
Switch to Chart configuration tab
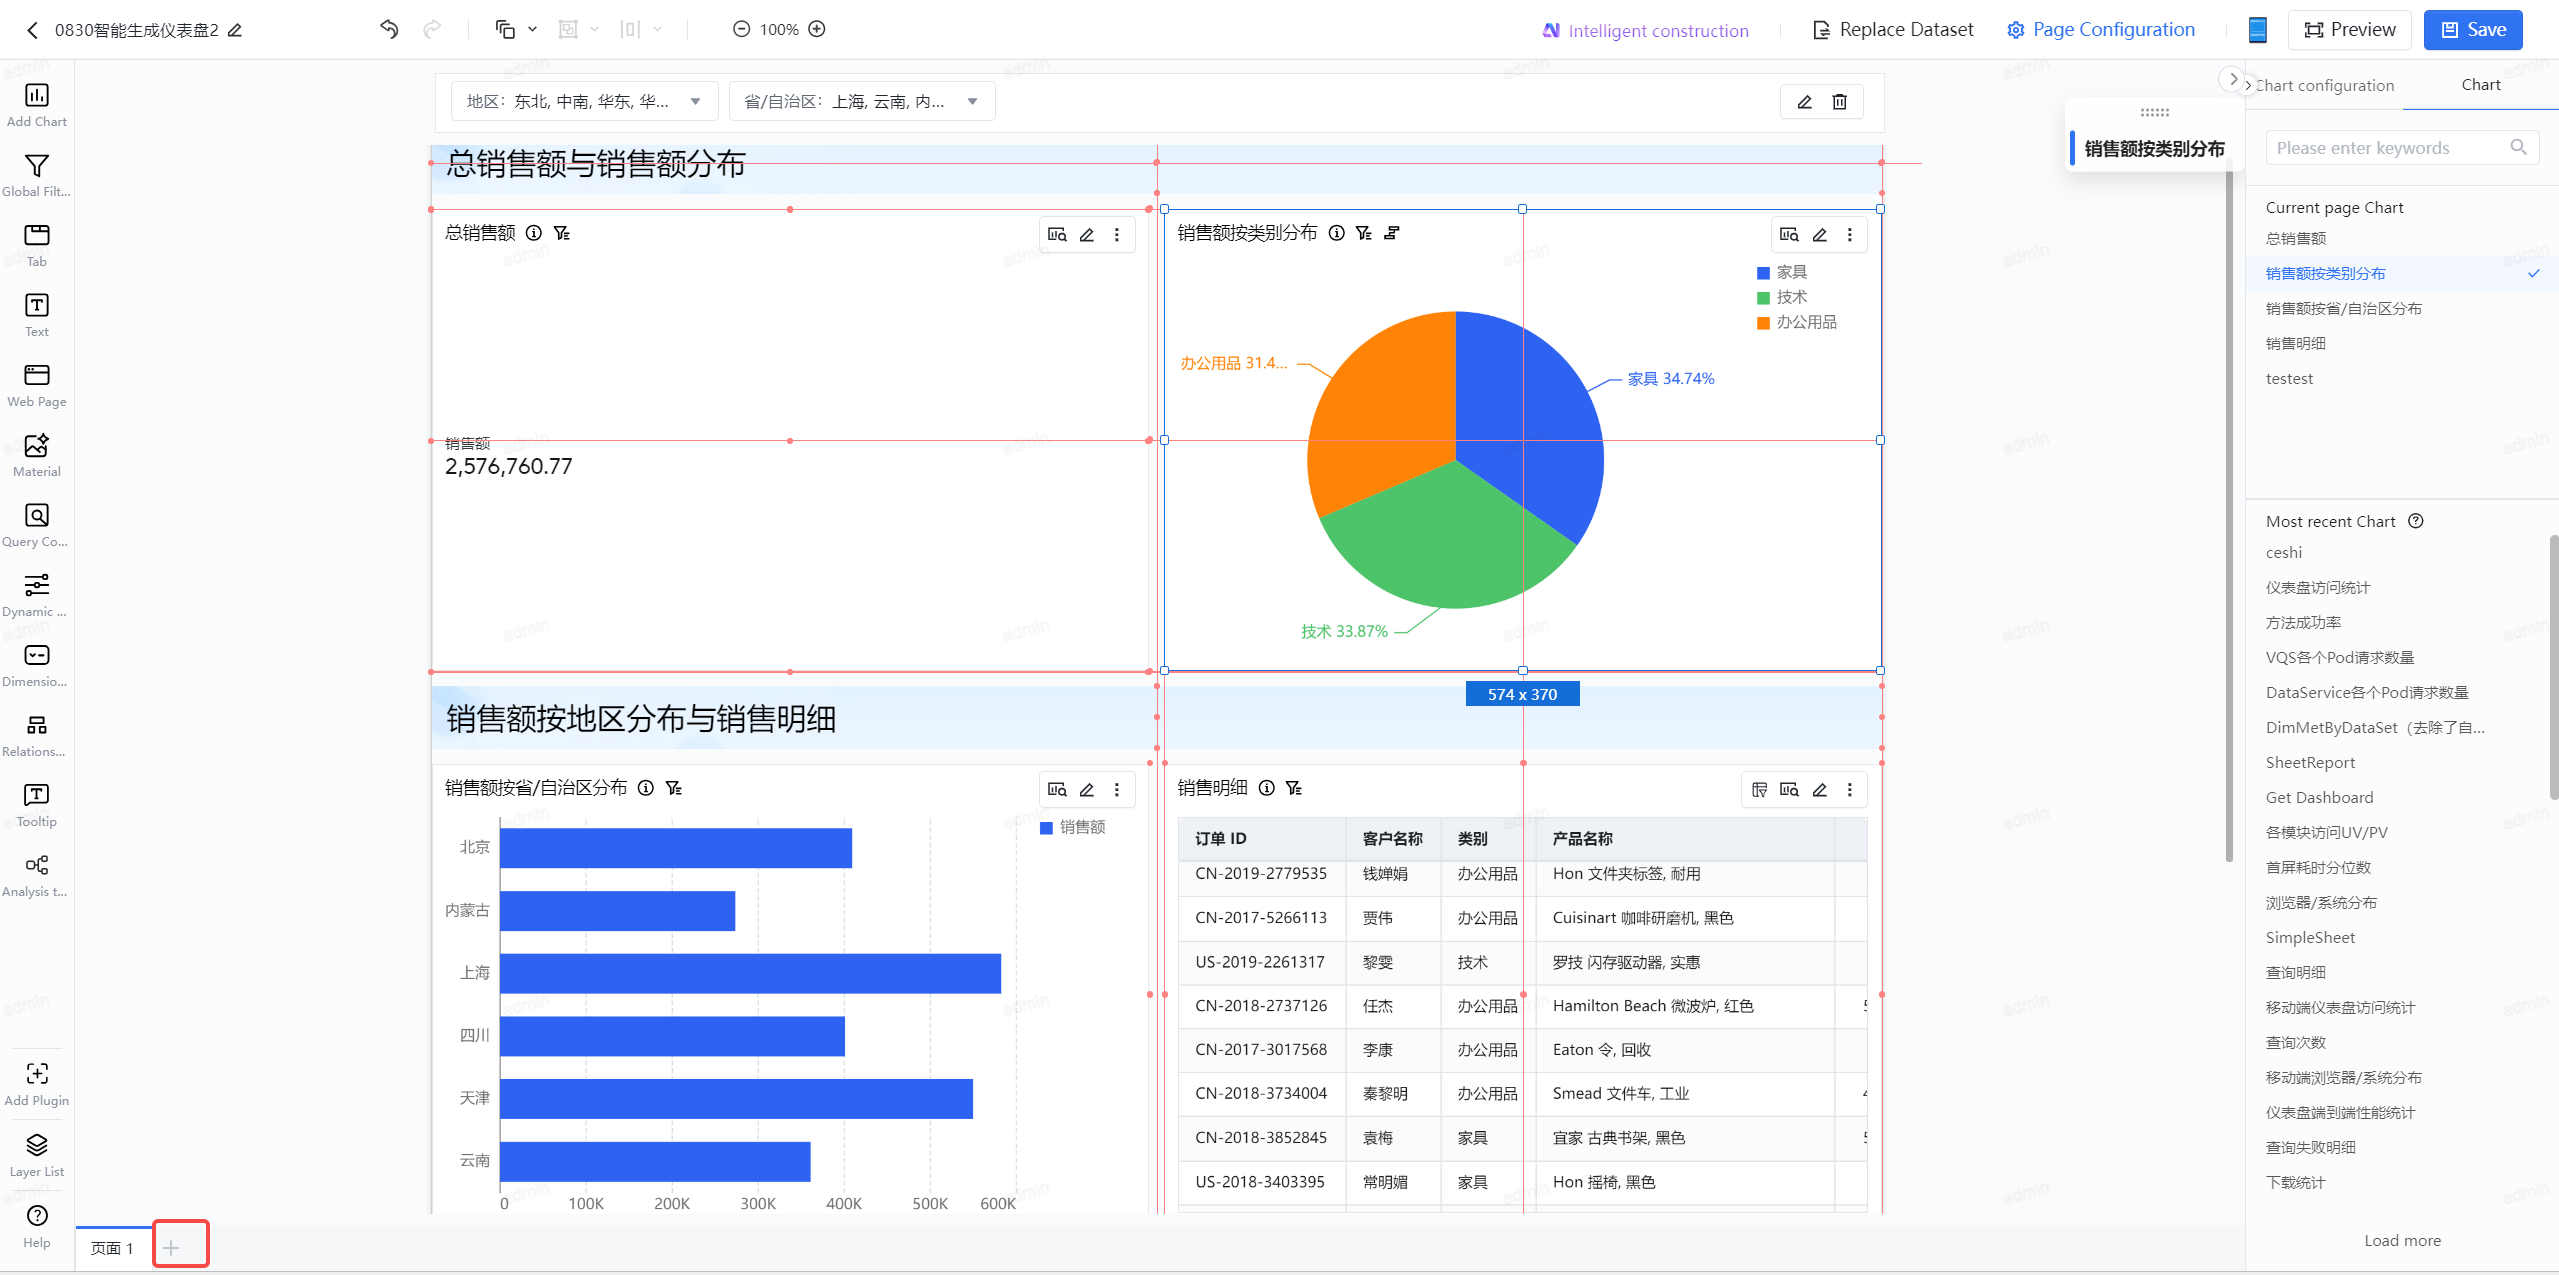2324,85
